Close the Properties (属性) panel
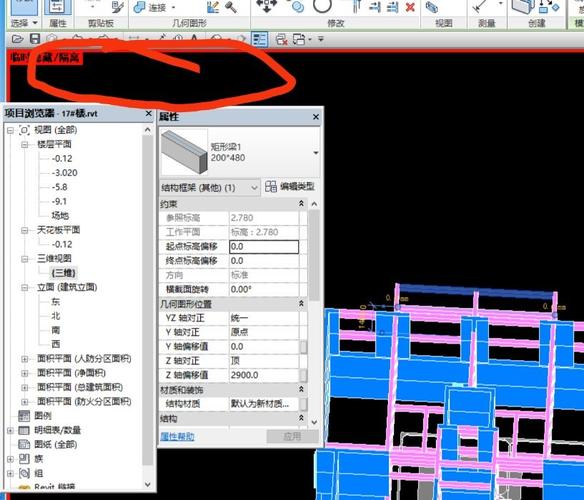 tap(316, 117)
